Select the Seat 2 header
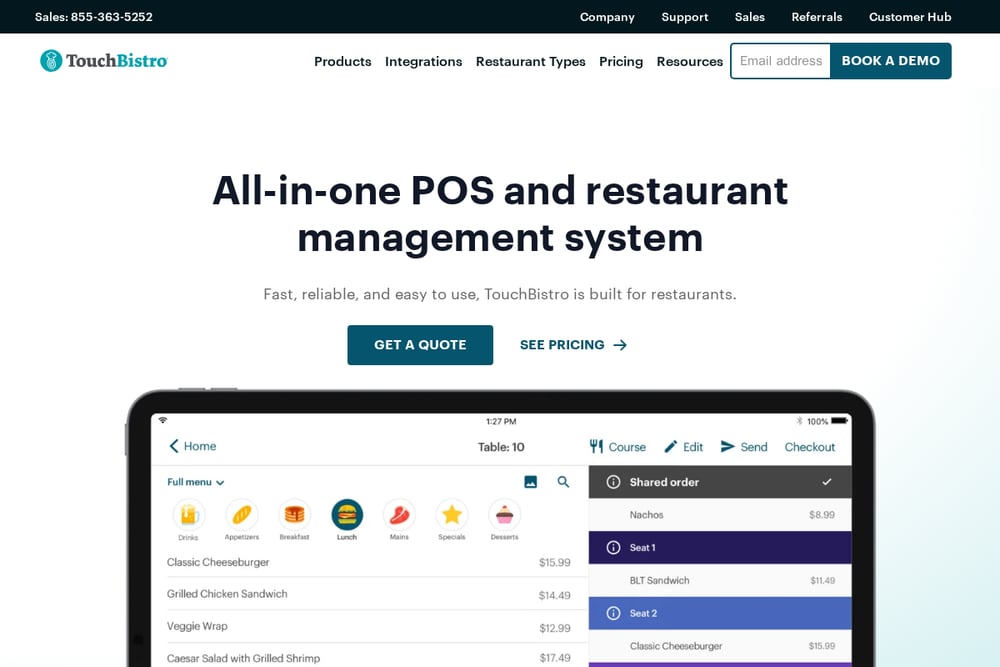 pyautogui.click(x=720, y=613)
